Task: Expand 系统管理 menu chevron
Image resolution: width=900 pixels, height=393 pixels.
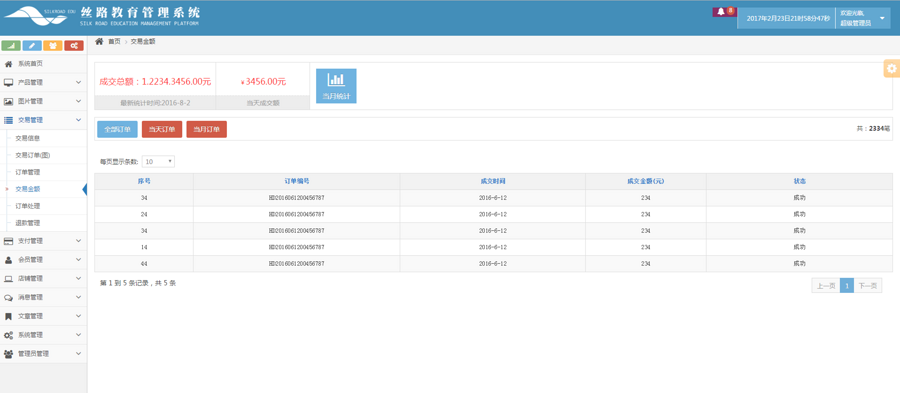Action: pyautogui.click(x=79, y=335)
